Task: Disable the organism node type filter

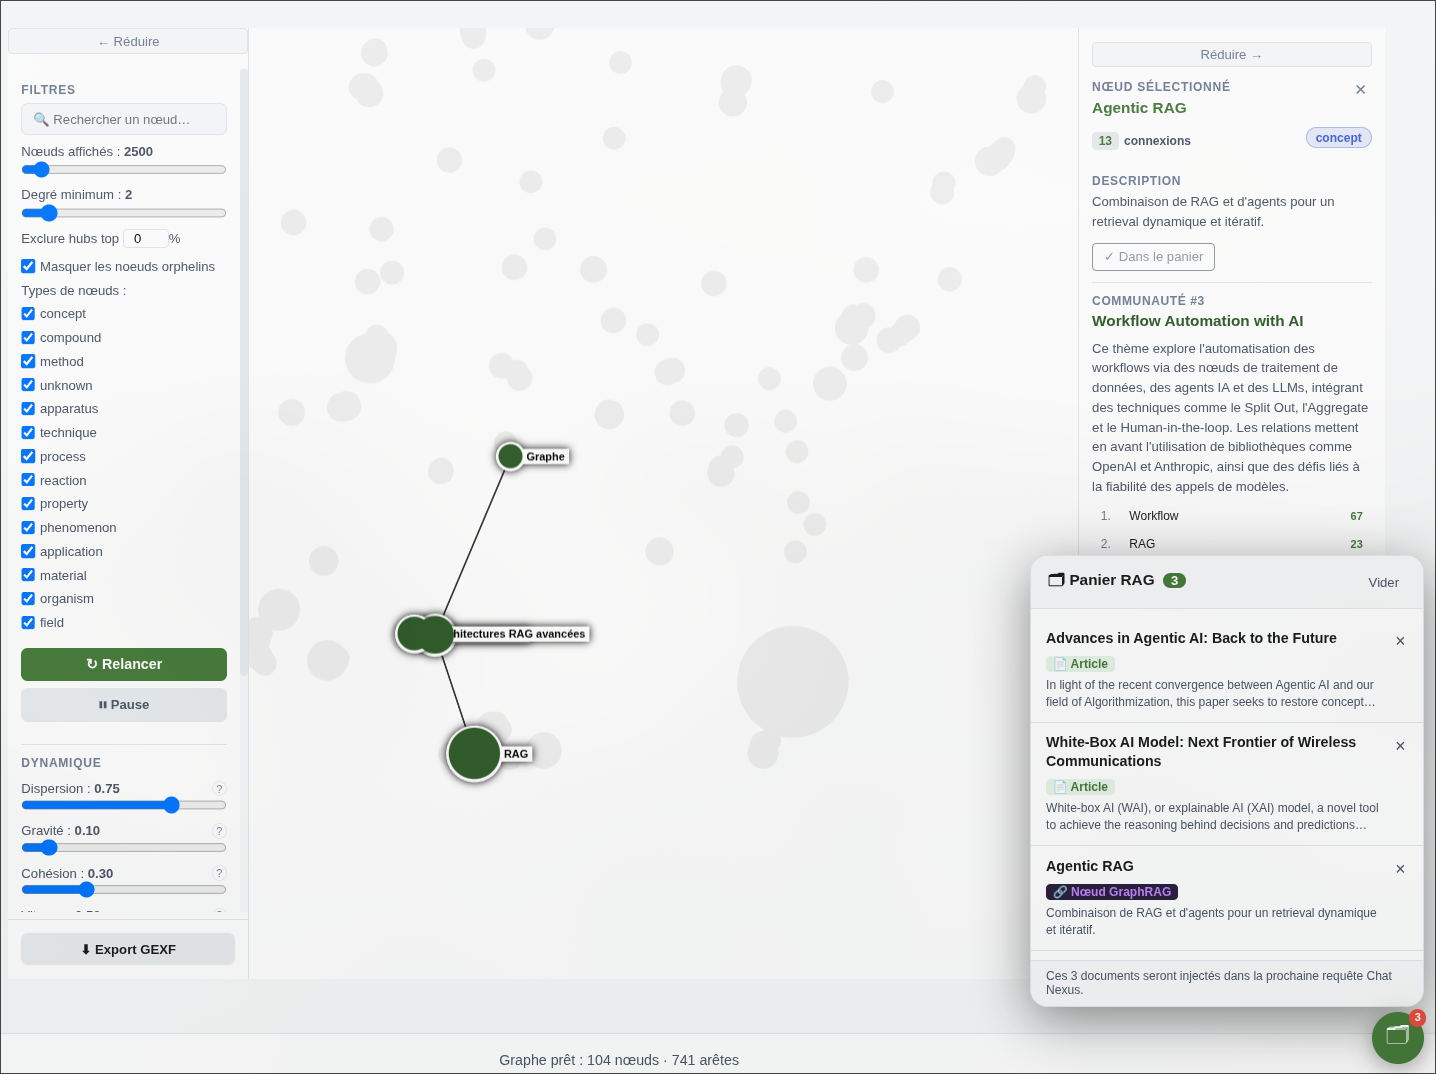Action: coord(28,598)
